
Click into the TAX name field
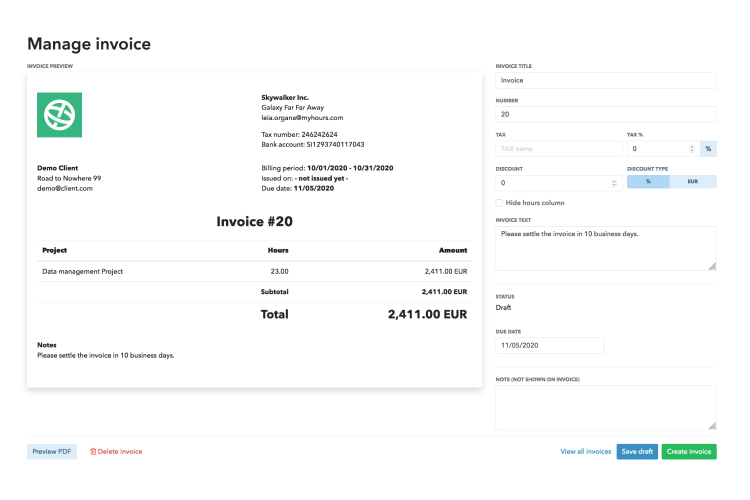tap(559, 149)
